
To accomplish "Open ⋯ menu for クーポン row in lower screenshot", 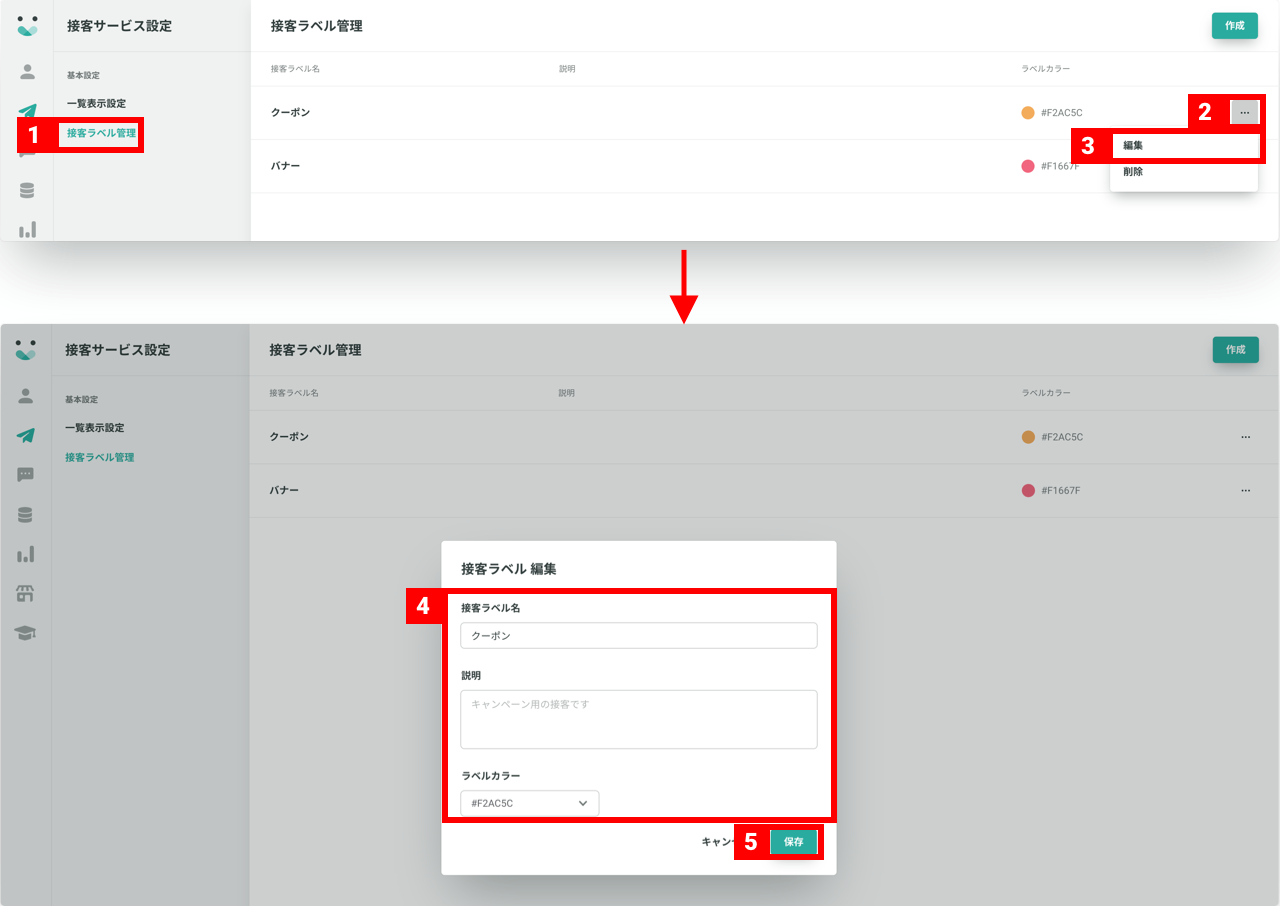I will [x=1245, y=437].
